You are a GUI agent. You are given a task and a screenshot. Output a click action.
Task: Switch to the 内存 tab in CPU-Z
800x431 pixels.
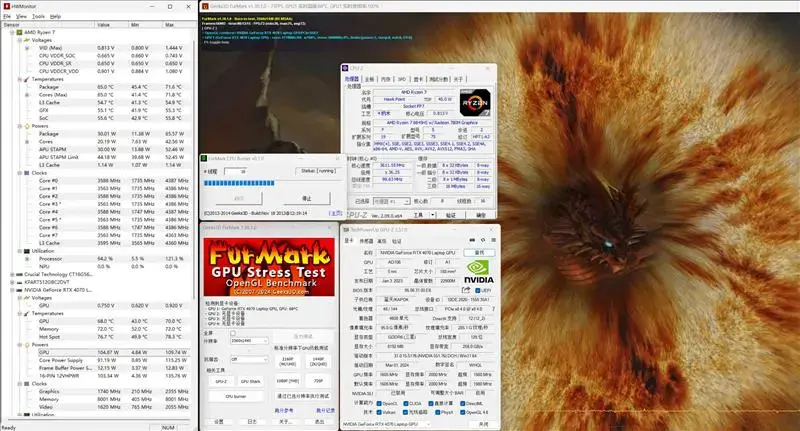click(x=386, y=79)
